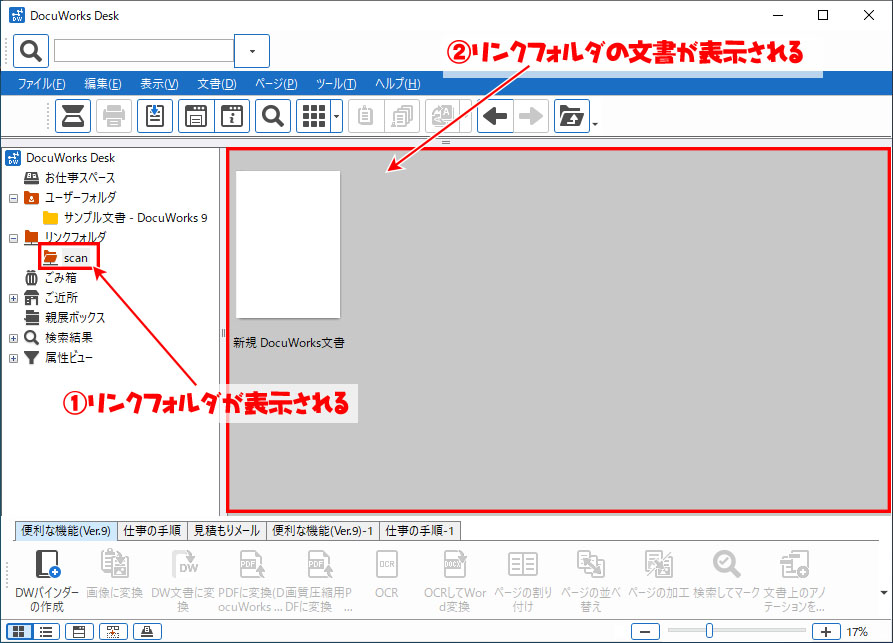The height and width of the screenshot is (643, 893).
Task: Click the DW文書に変換 icon
Action: point(185,564)
